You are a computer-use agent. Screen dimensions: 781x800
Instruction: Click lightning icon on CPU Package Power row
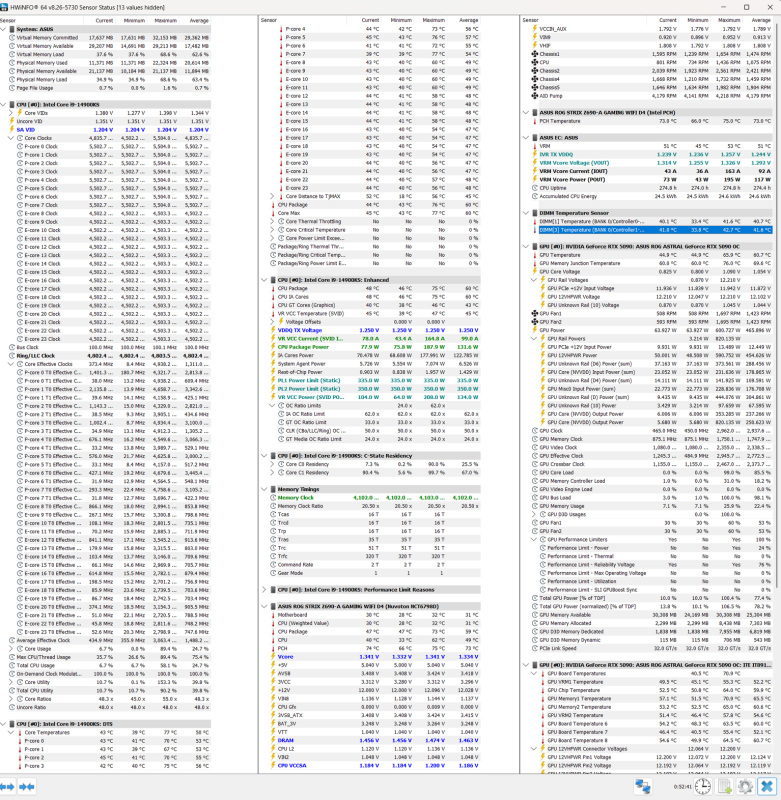coord(273,347)
